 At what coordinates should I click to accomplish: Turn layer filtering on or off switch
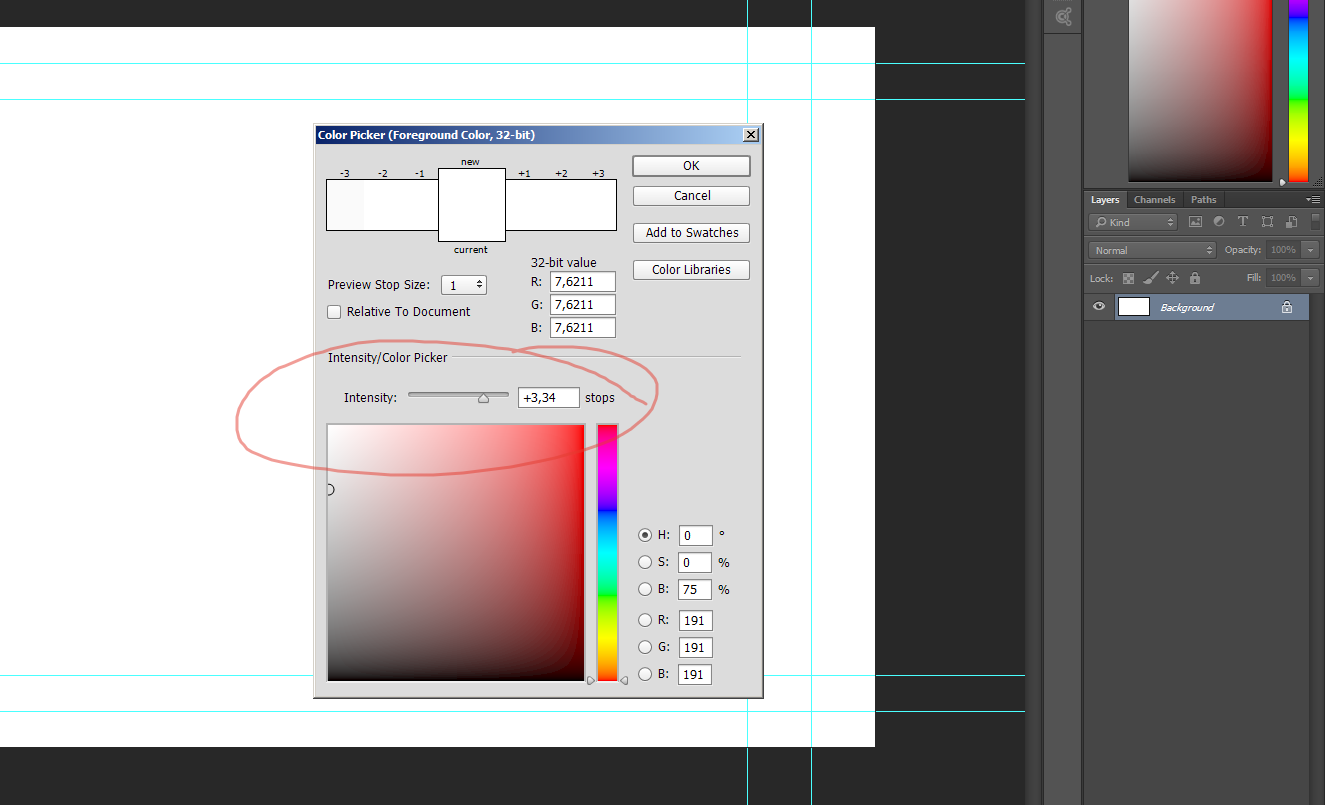pyautogui.click(x=1315, y=221)
